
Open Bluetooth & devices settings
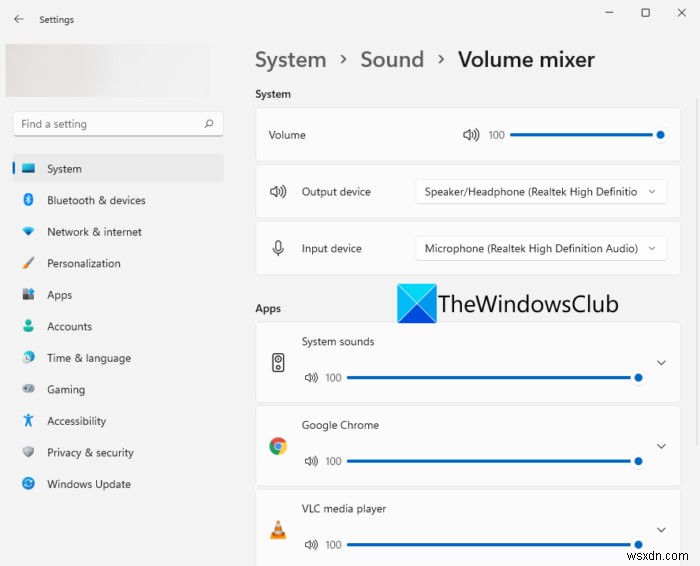click(118, 200)
